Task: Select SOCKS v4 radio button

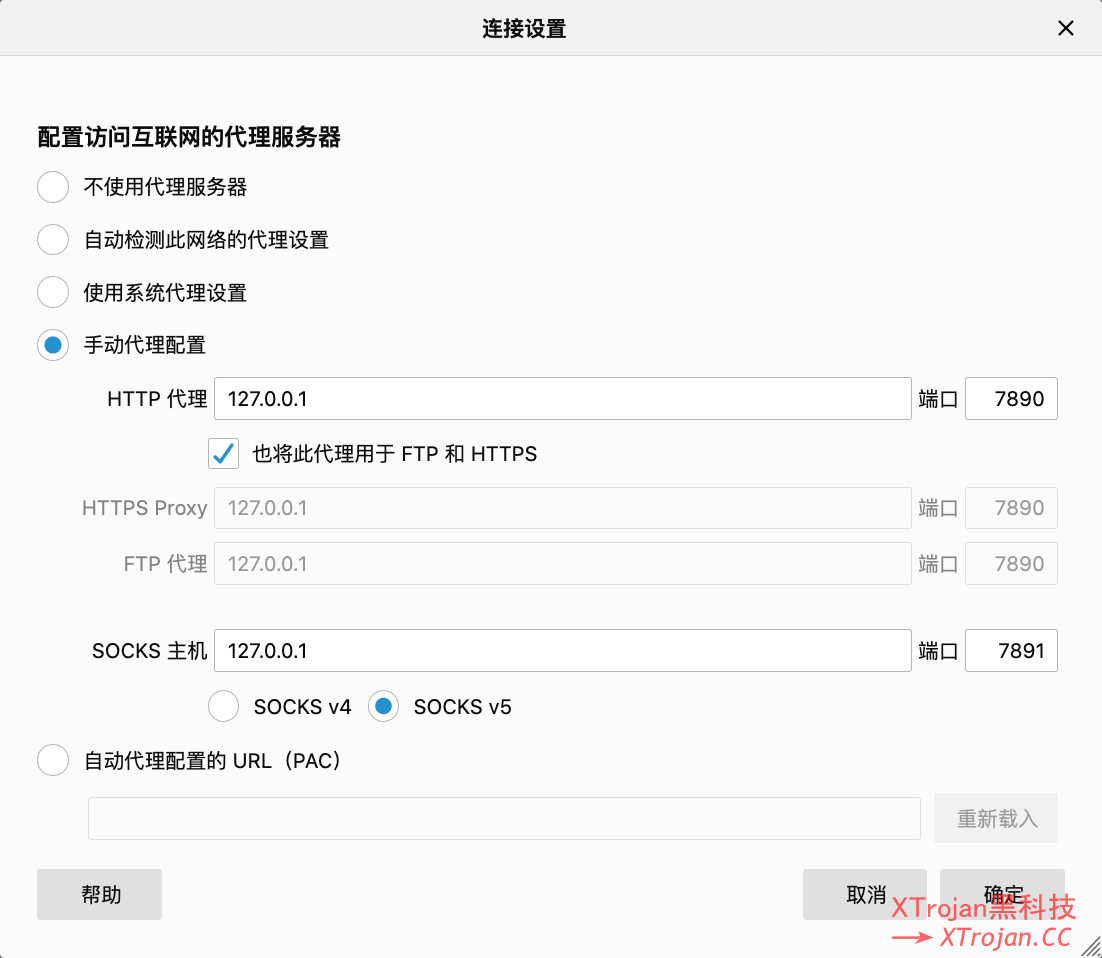Action: pos(223,706)
